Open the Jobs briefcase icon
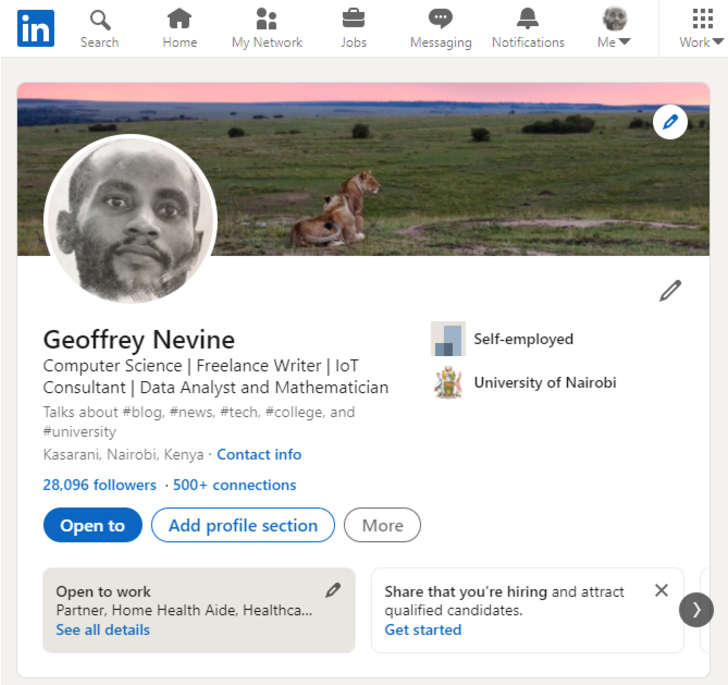Image resolution: width=728 pixels, height=685 pixels. pos(353,20)
